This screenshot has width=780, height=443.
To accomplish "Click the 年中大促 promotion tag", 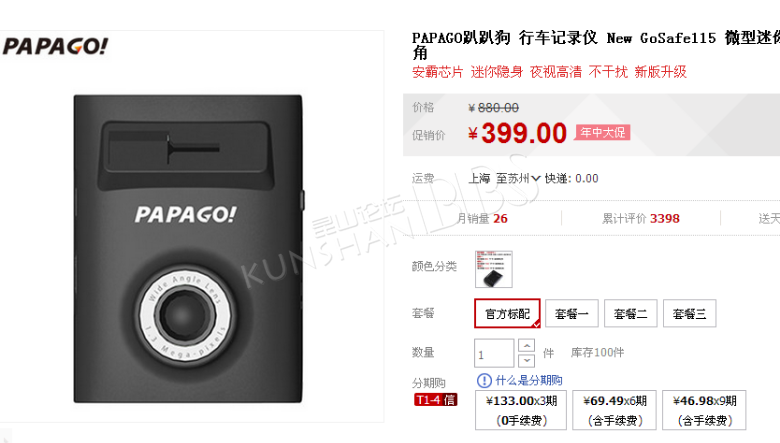I will click(603, 132).
